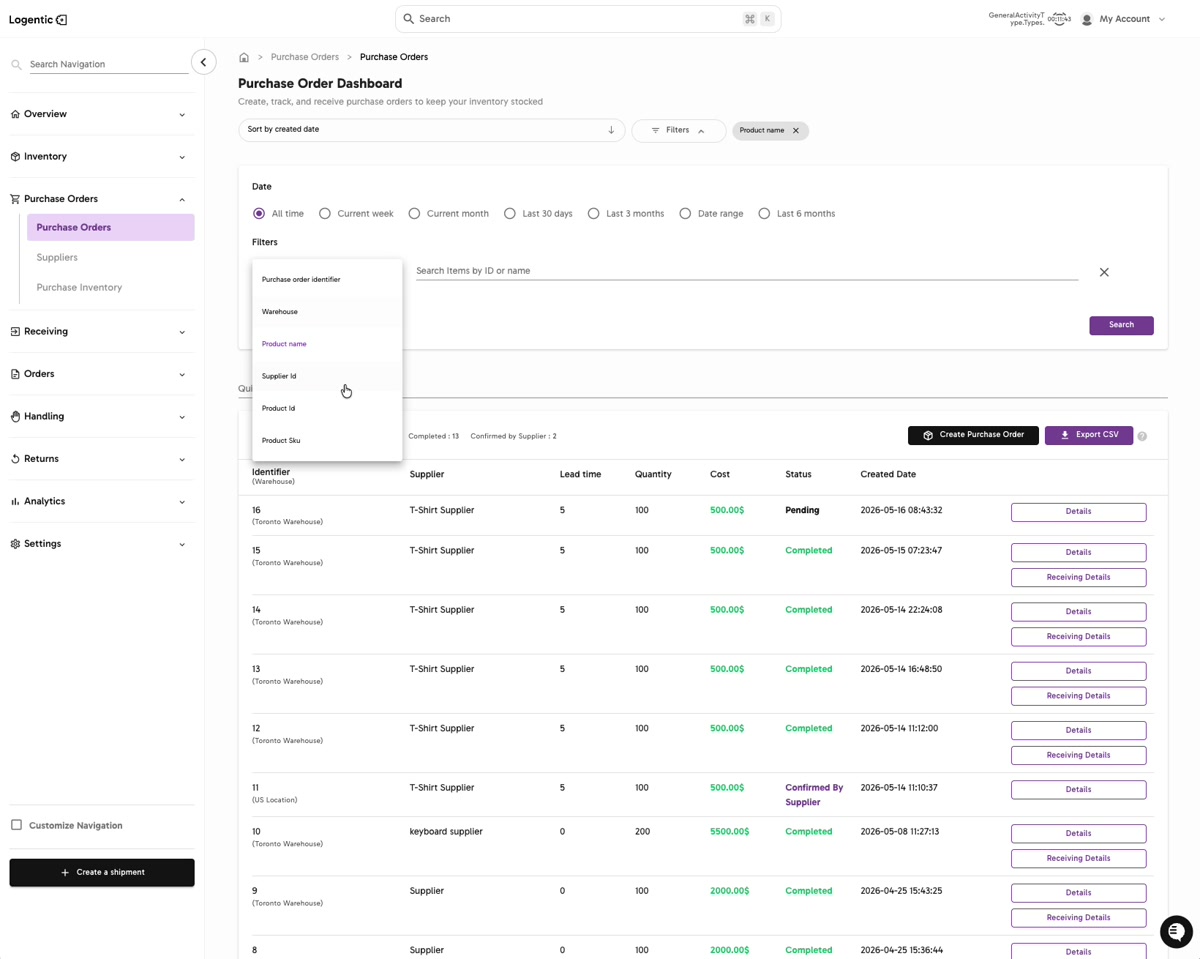Open the Sort by created date dropdown

(431, 130)
